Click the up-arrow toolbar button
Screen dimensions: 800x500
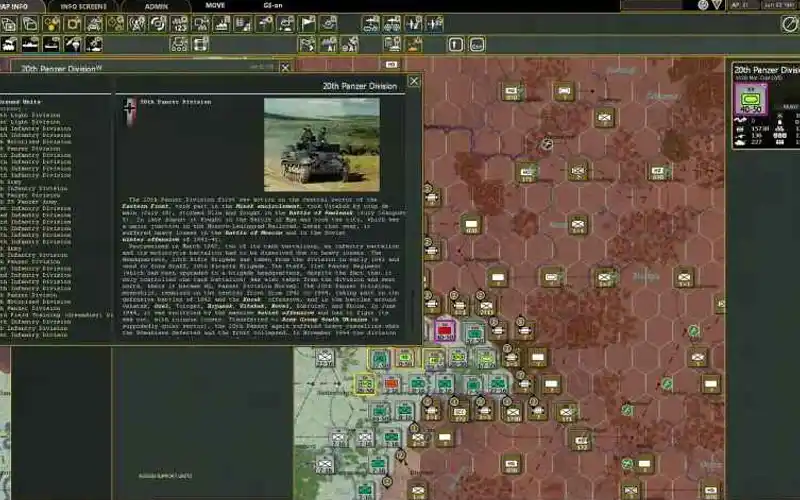click(x=455, y=44)
